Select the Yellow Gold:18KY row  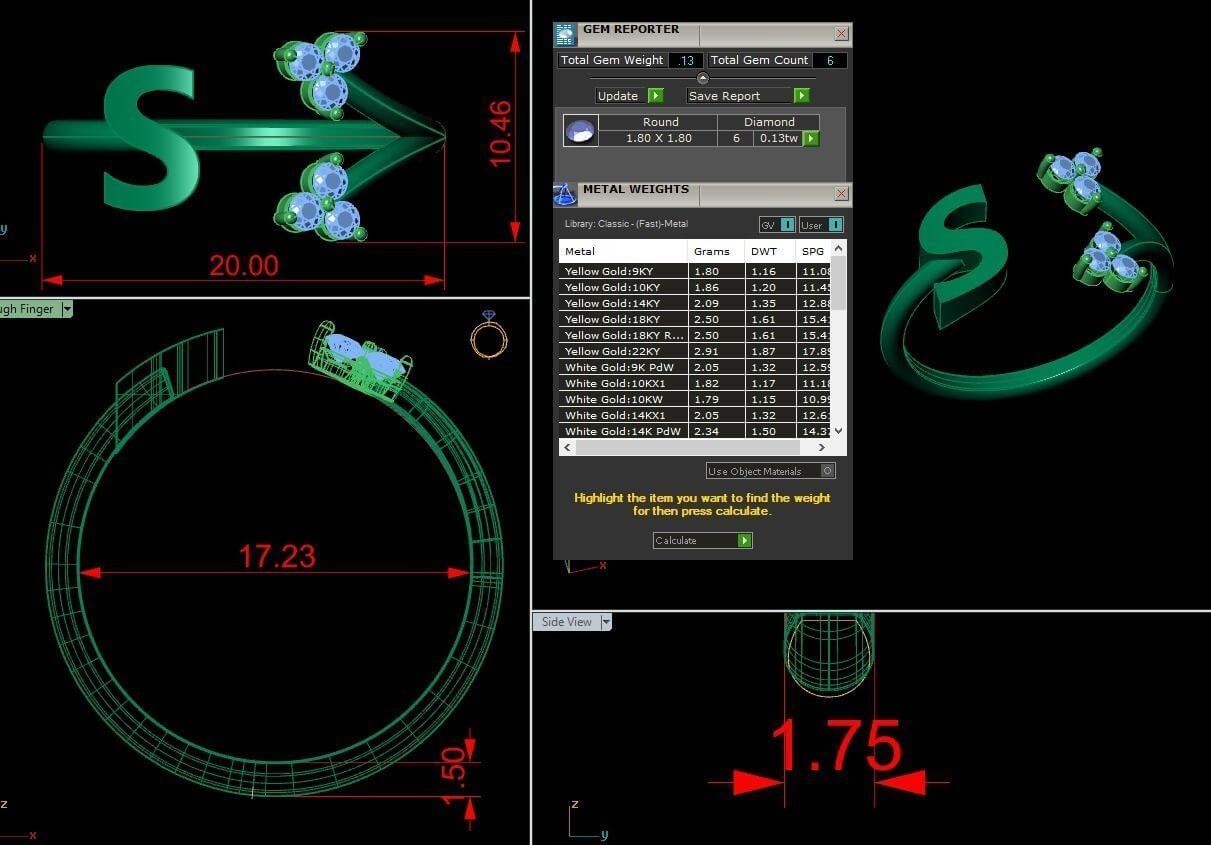coord(695,319)
